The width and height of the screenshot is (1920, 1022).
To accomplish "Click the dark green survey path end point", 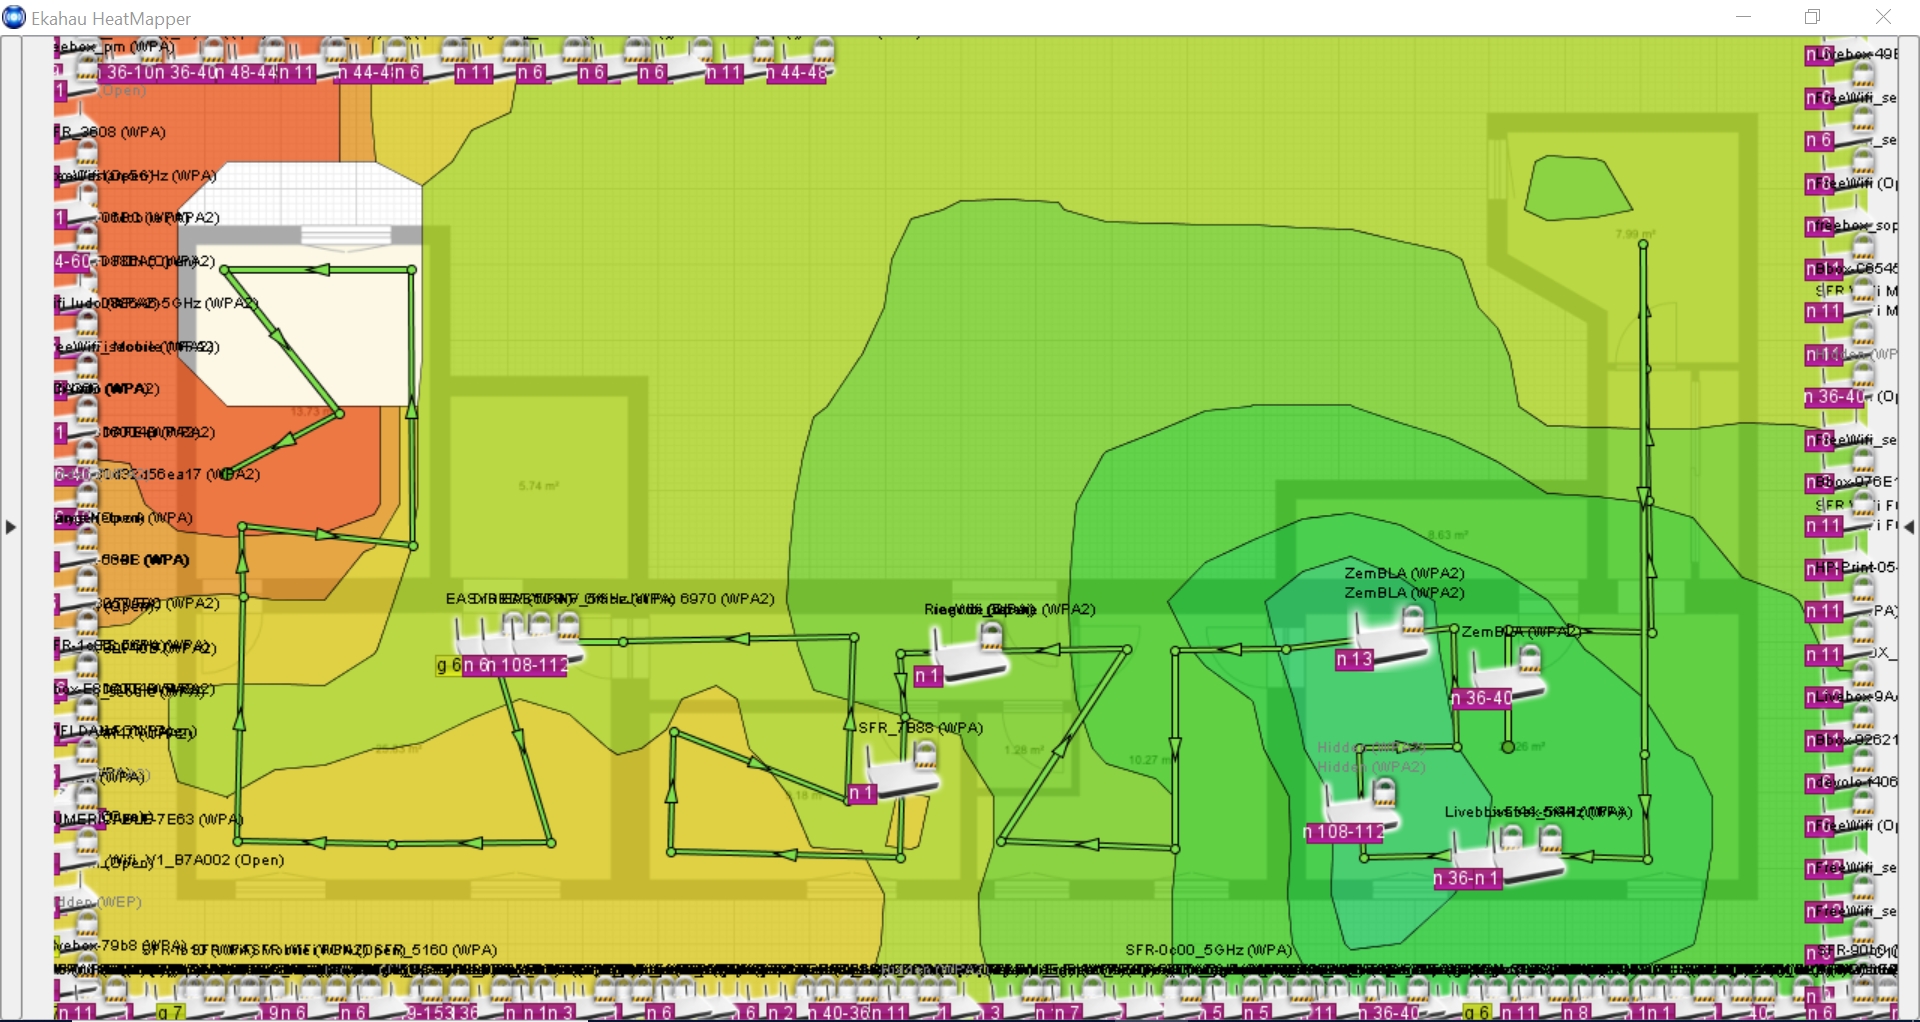I will pos(1508,747).
